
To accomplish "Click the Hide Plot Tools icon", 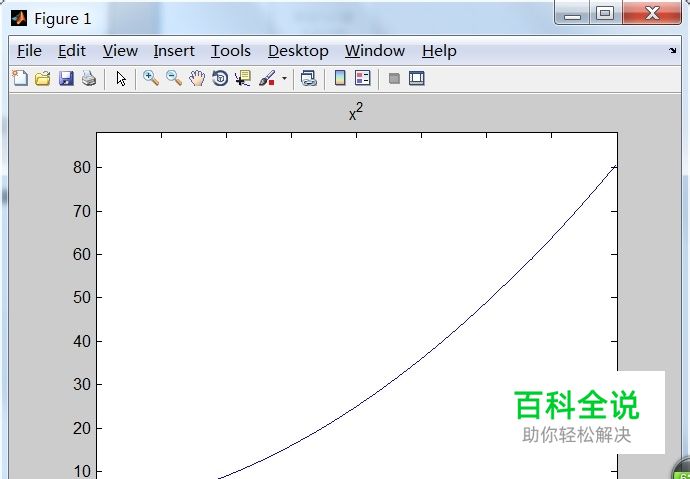I will 394,79.
